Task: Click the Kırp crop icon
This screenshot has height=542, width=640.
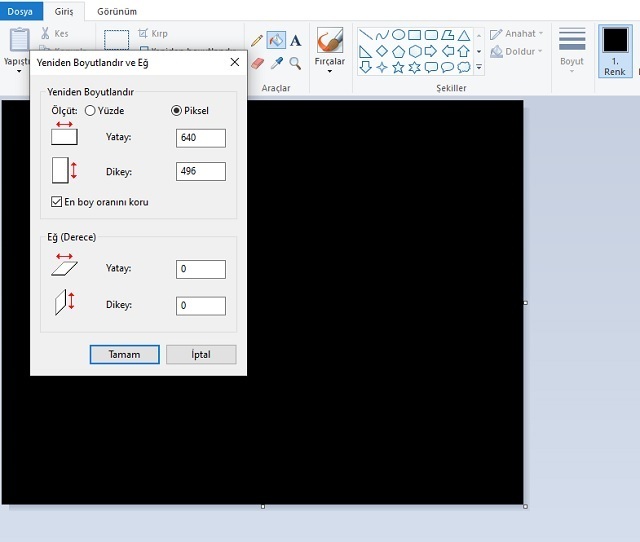Action: 144,33
